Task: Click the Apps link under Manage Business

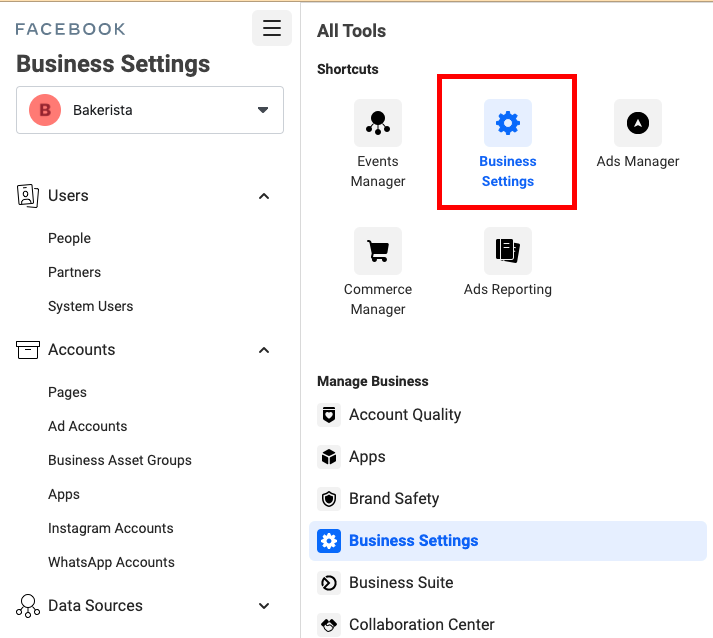Action: (367, 457)
